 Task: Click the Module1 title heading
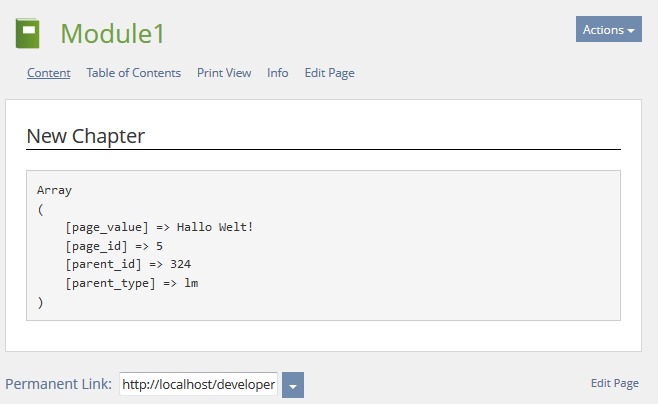[x=112, y=34]
